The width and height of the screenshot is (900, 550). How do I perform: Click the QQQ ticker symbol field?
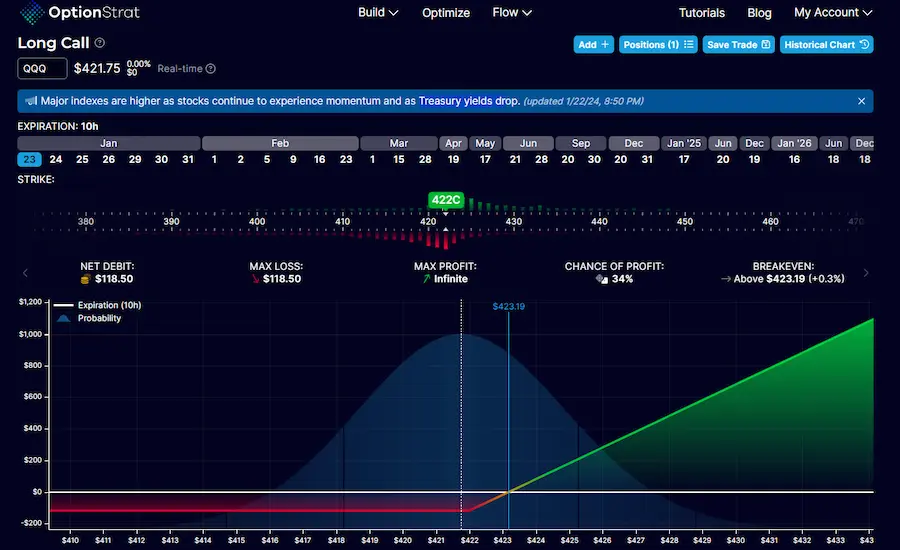click(43, 69)
